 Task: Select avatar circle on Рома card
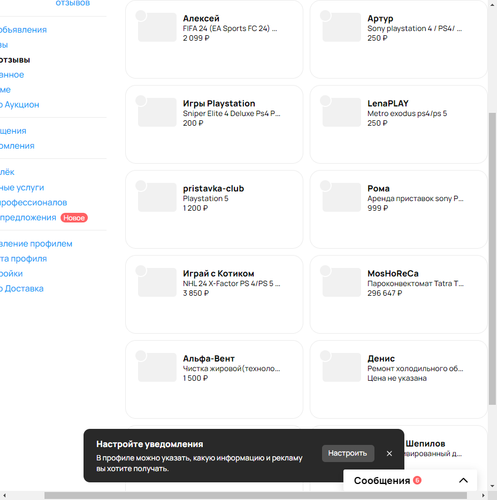tap(325, 185)
